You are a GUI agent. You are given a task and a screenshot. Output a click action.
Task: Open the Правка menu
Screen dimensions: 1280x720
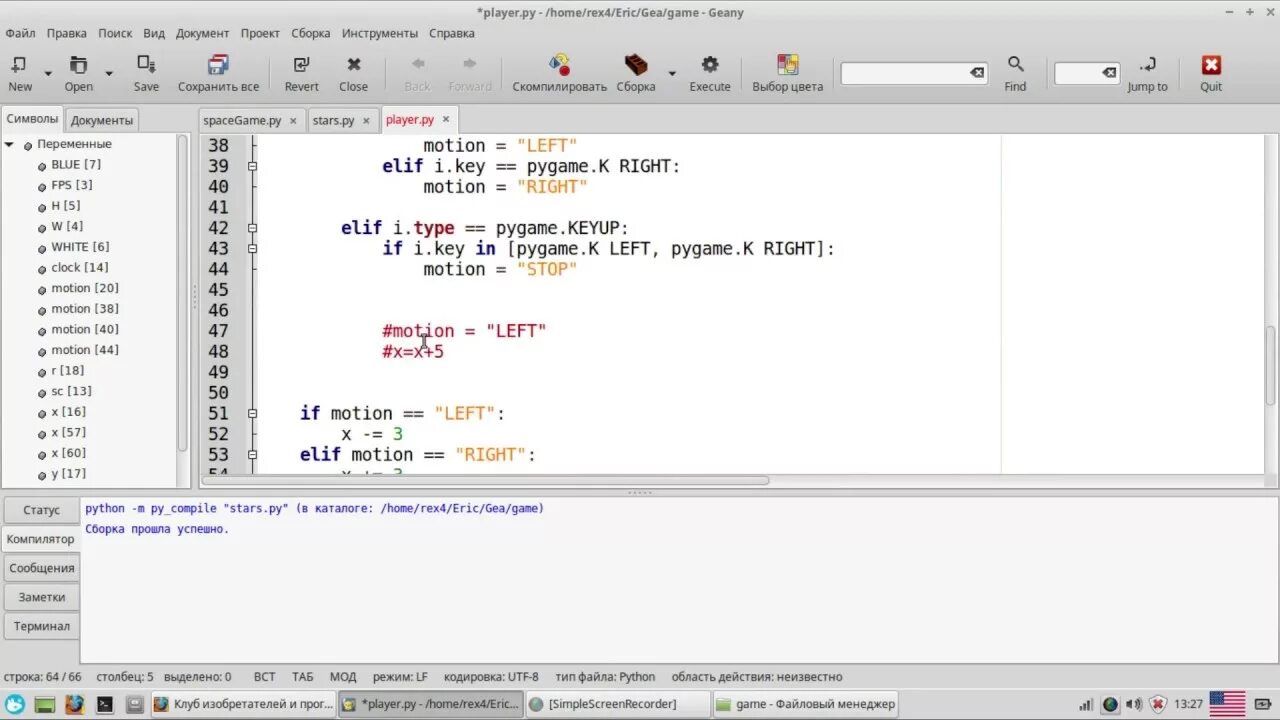click(67, 33)
